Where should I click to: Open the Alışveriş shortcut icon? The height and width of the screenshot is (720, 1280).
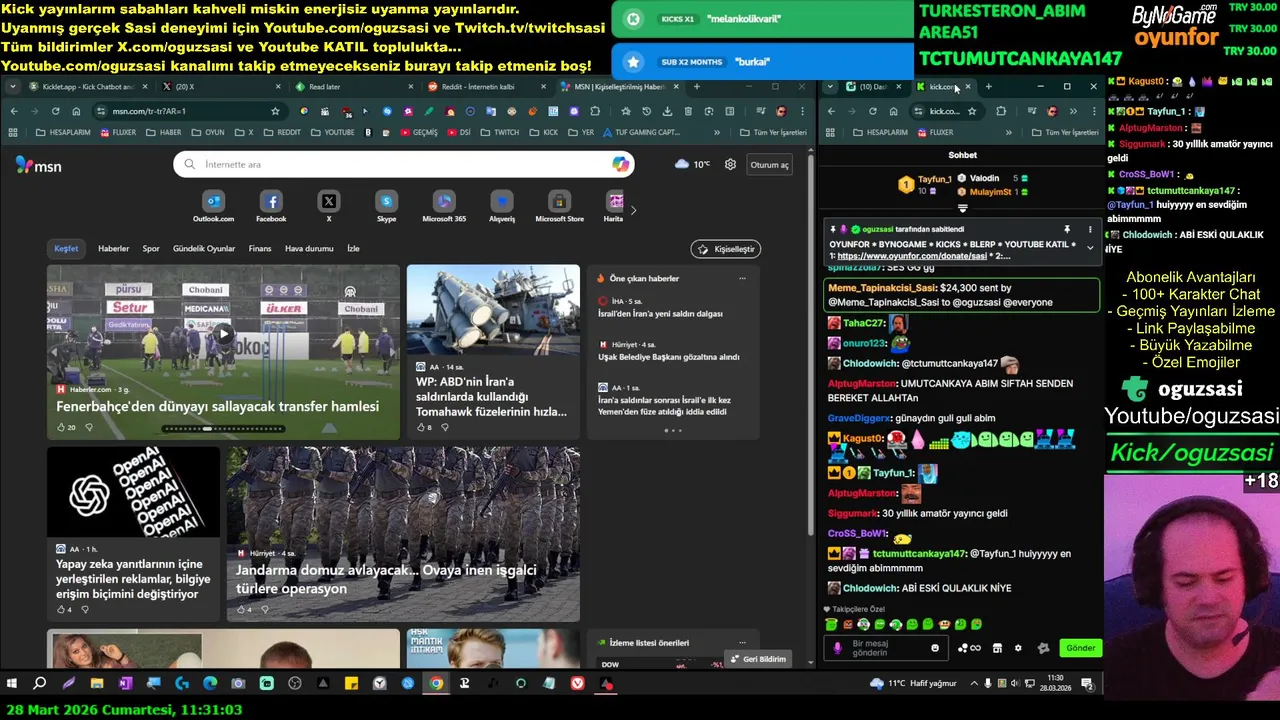(502, 202)
